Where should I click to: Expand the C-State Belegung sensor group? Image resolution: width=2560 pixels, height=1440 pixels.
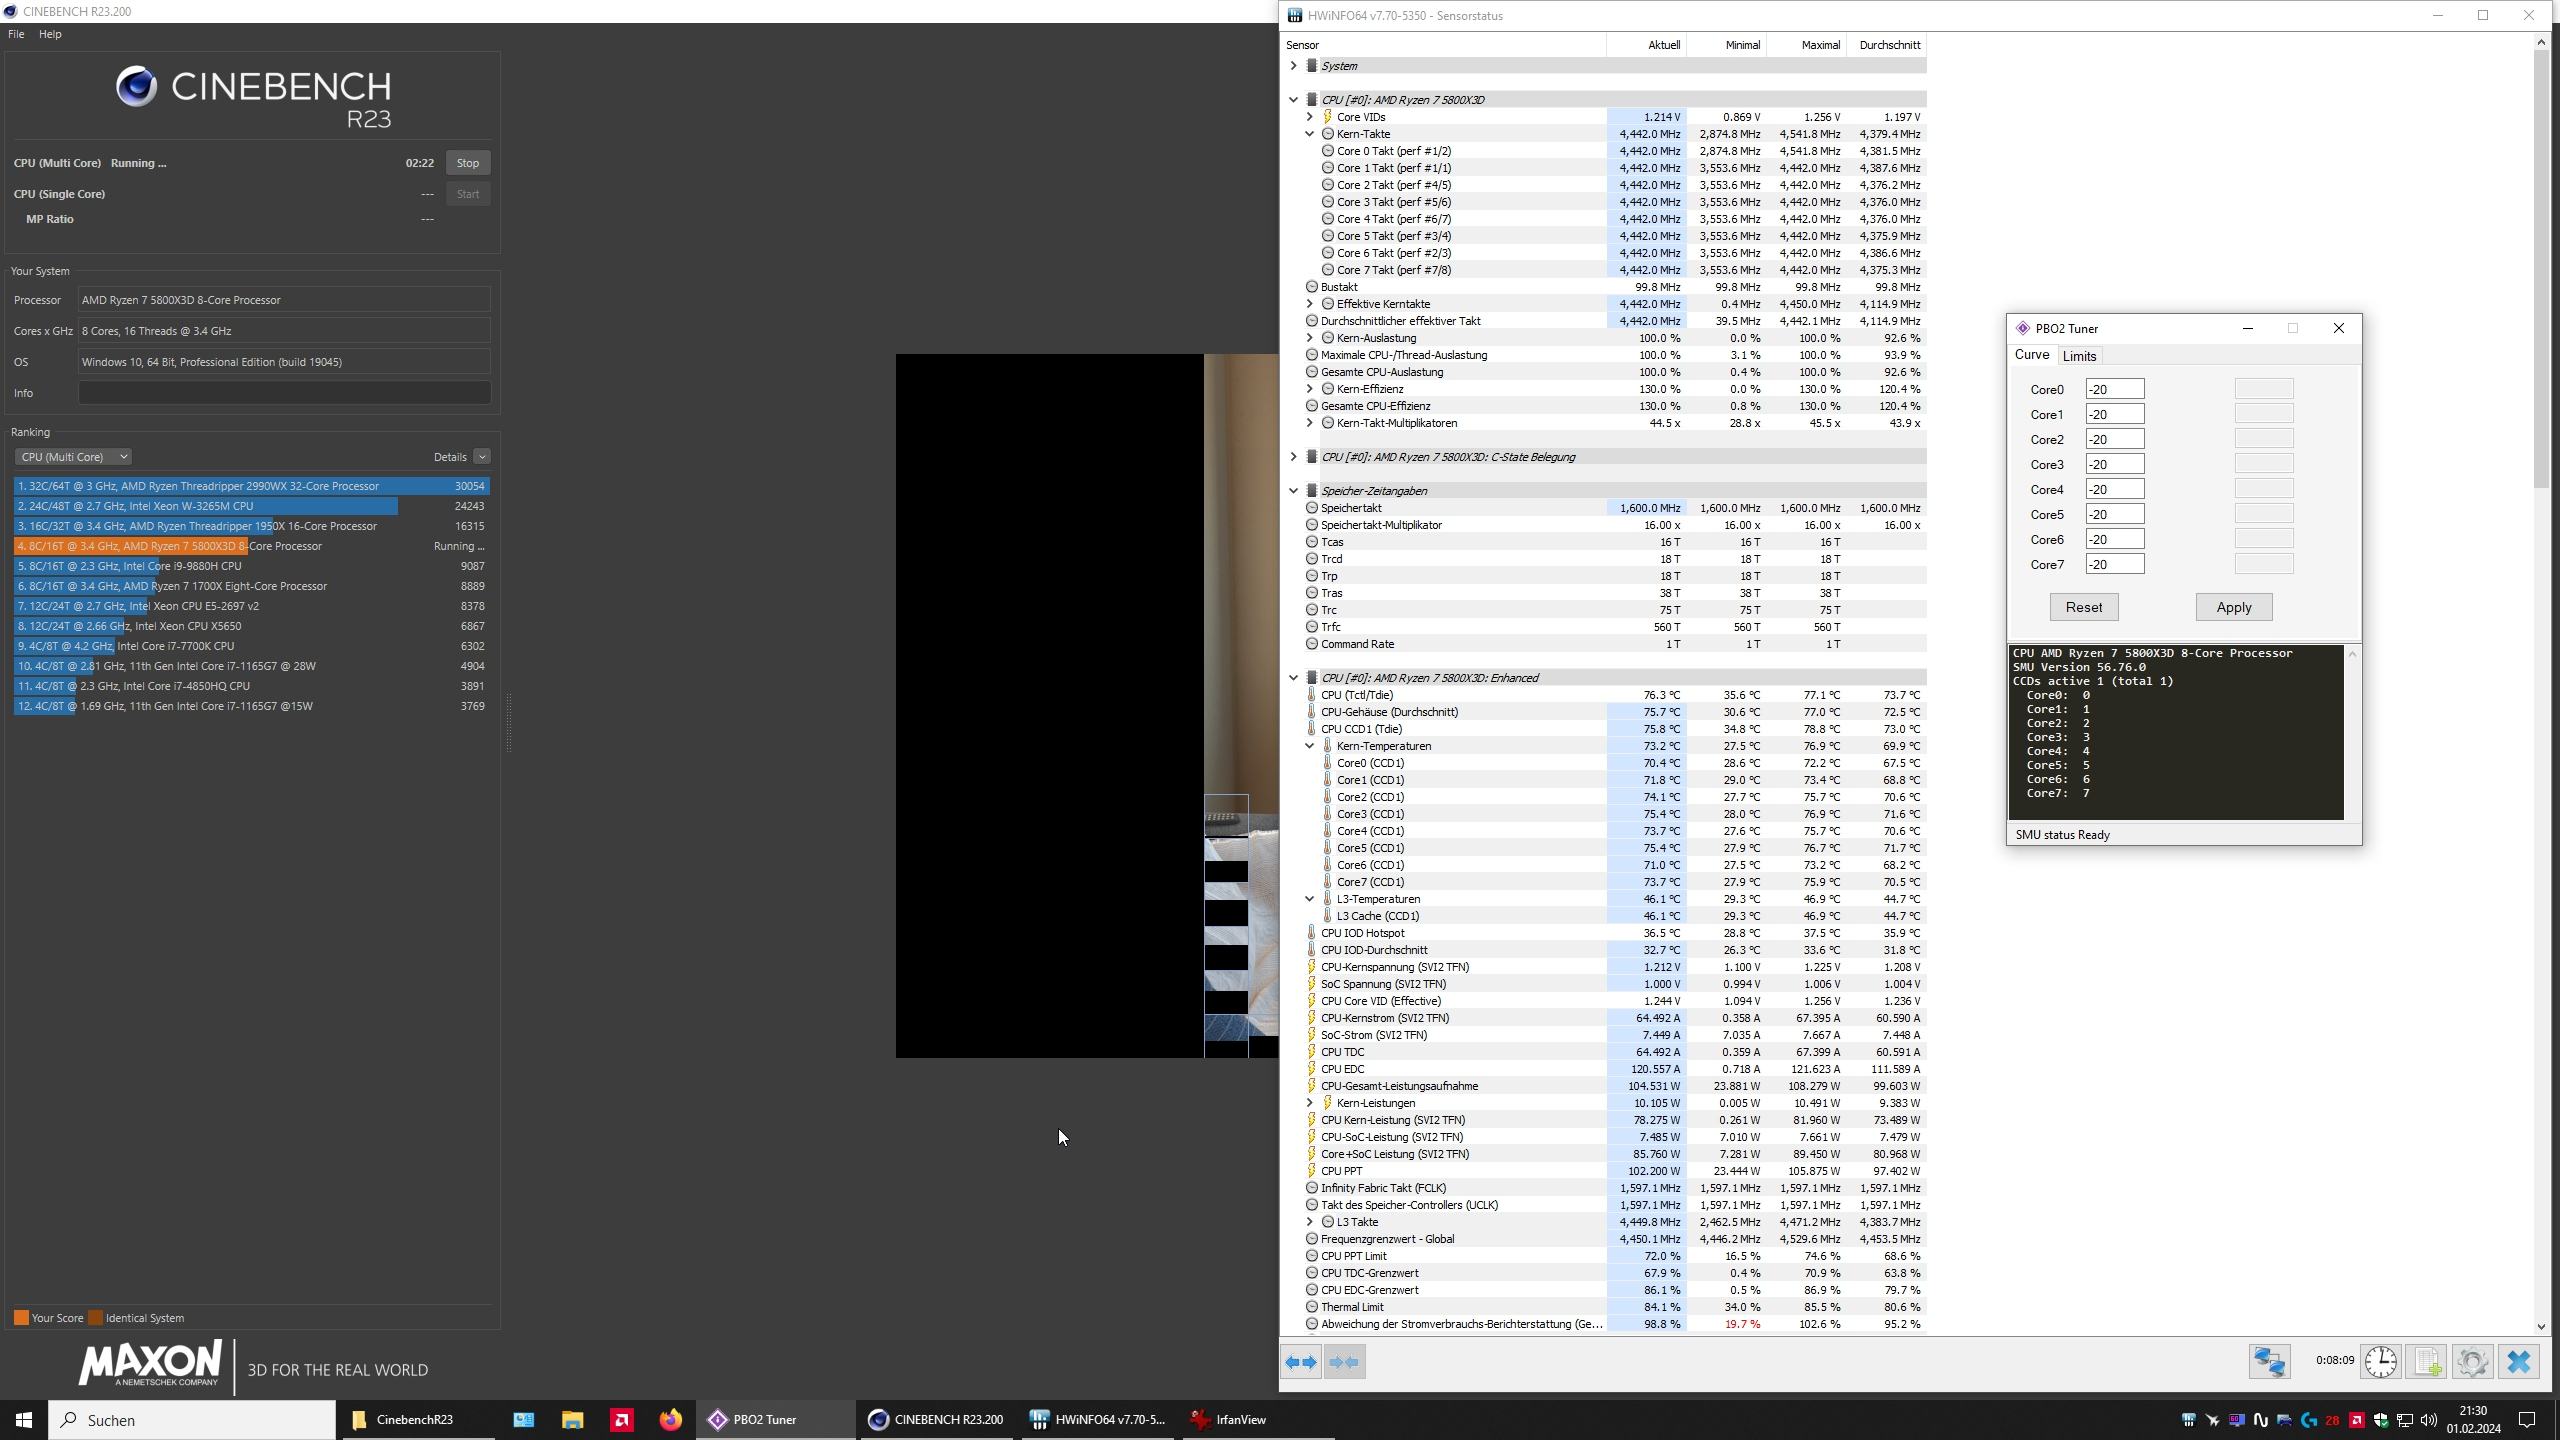click(x=1293, y=457)
